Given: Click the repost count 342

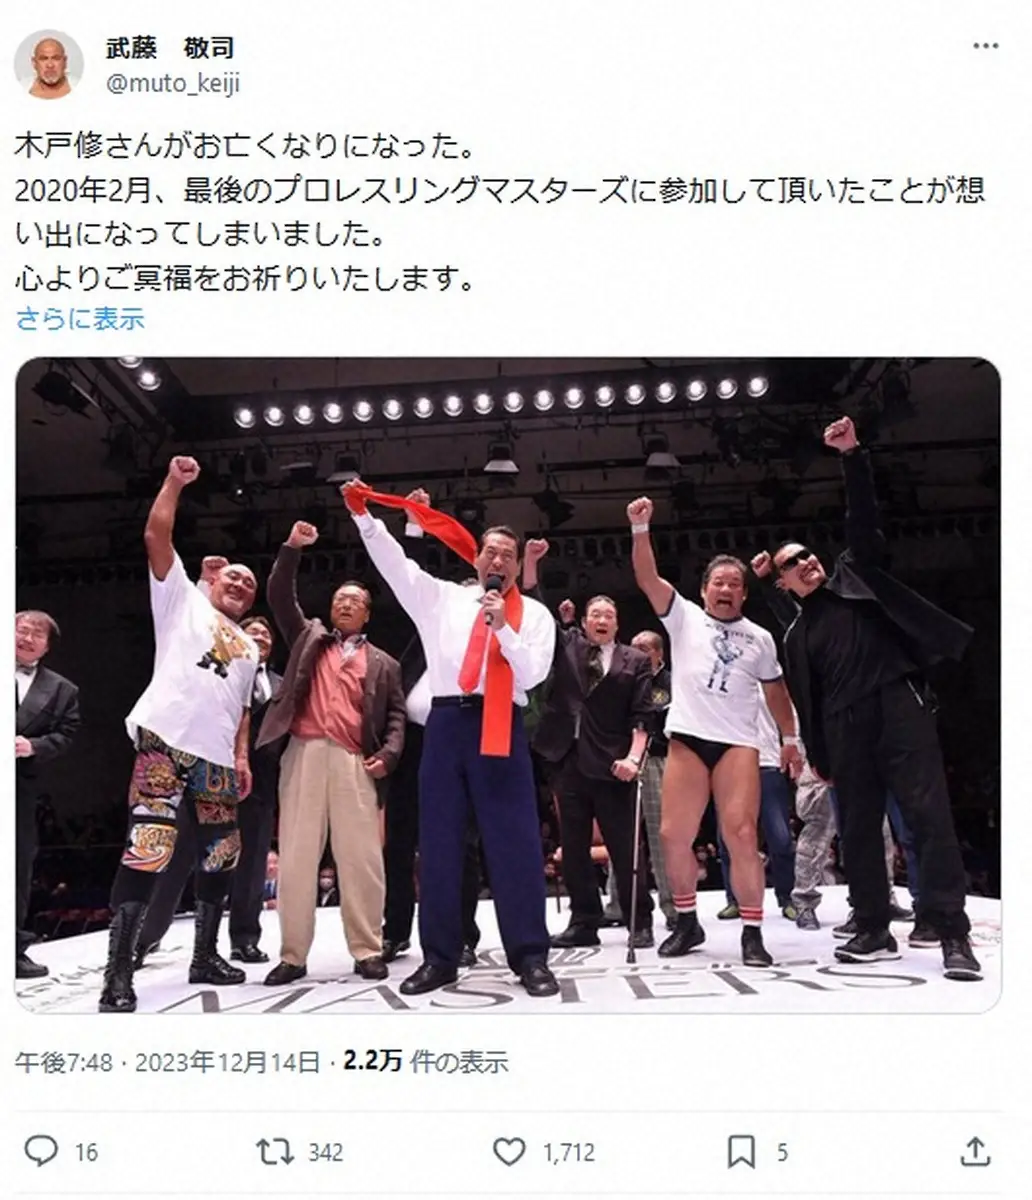Looking at the screenshot, I should [x=325, y=1152].
